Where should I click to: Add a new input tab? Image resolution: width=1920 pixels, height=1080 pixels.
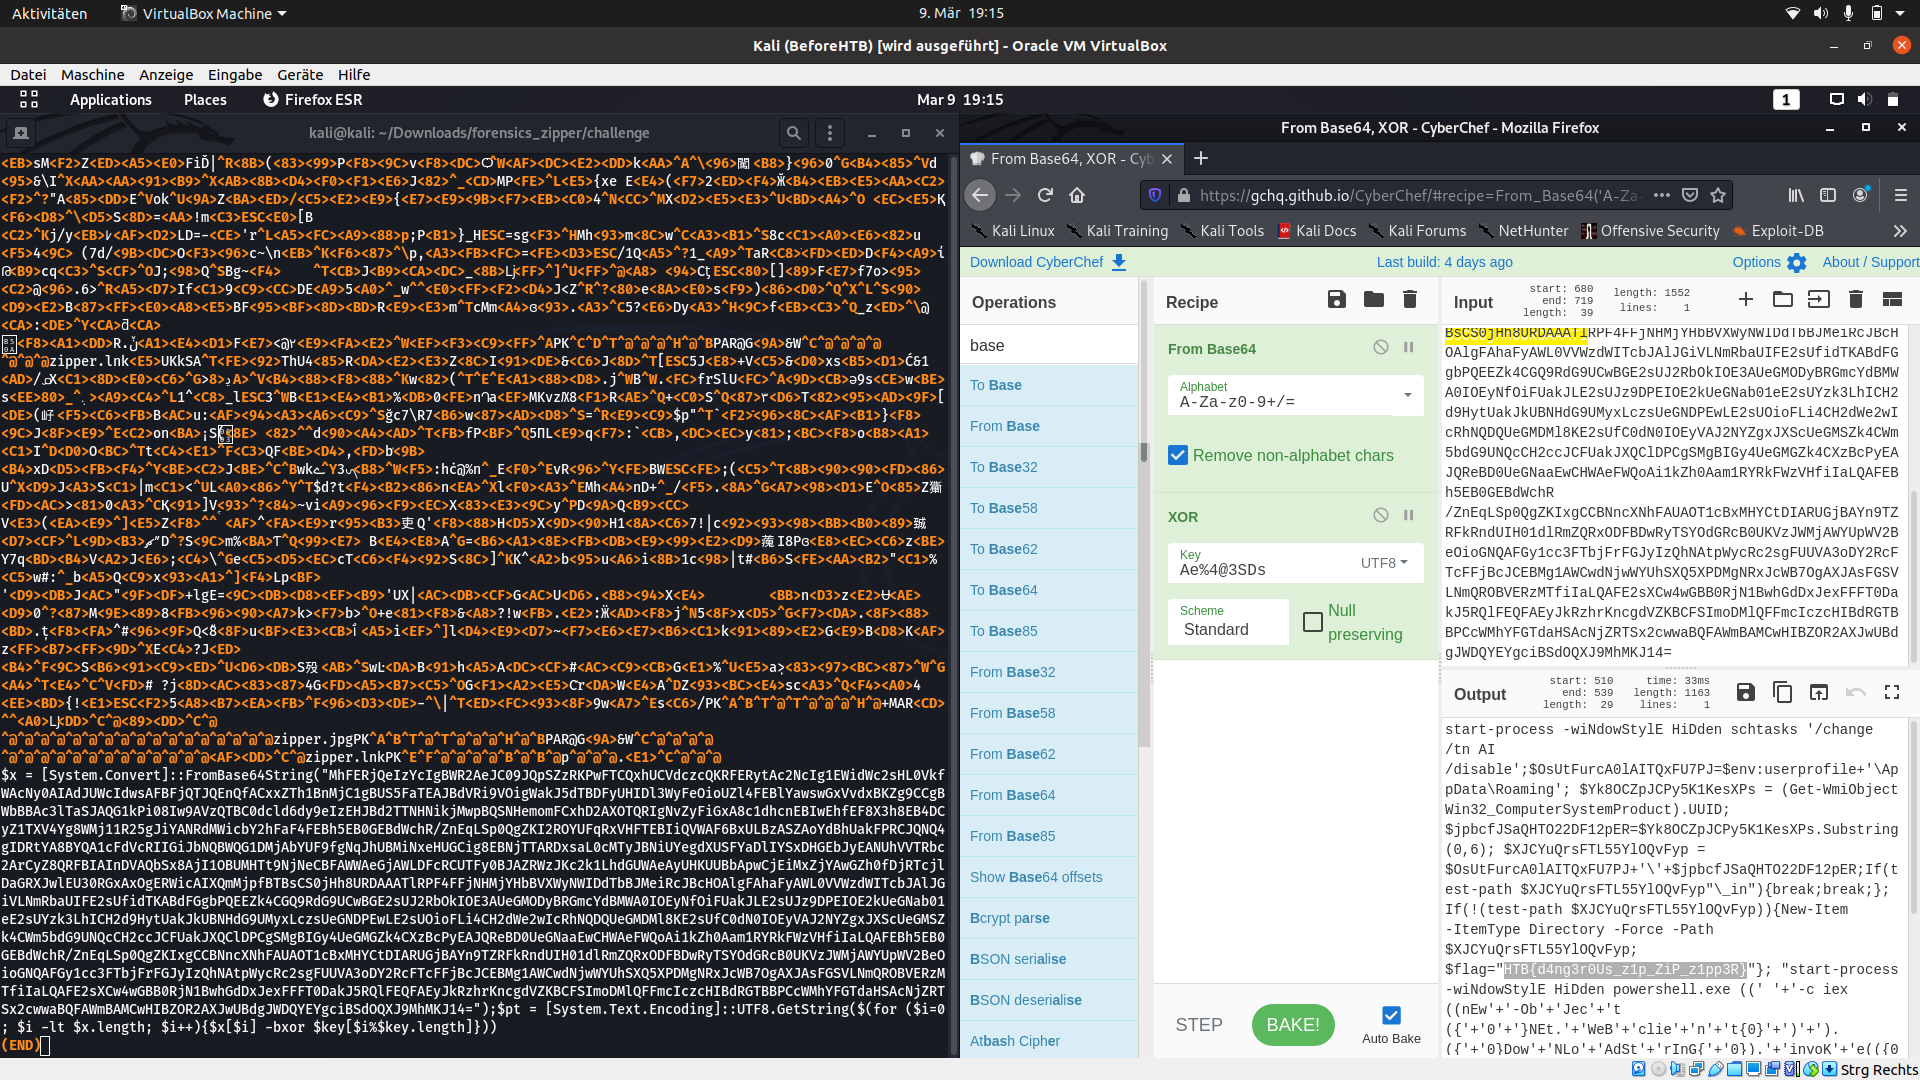pos(1746,299)
